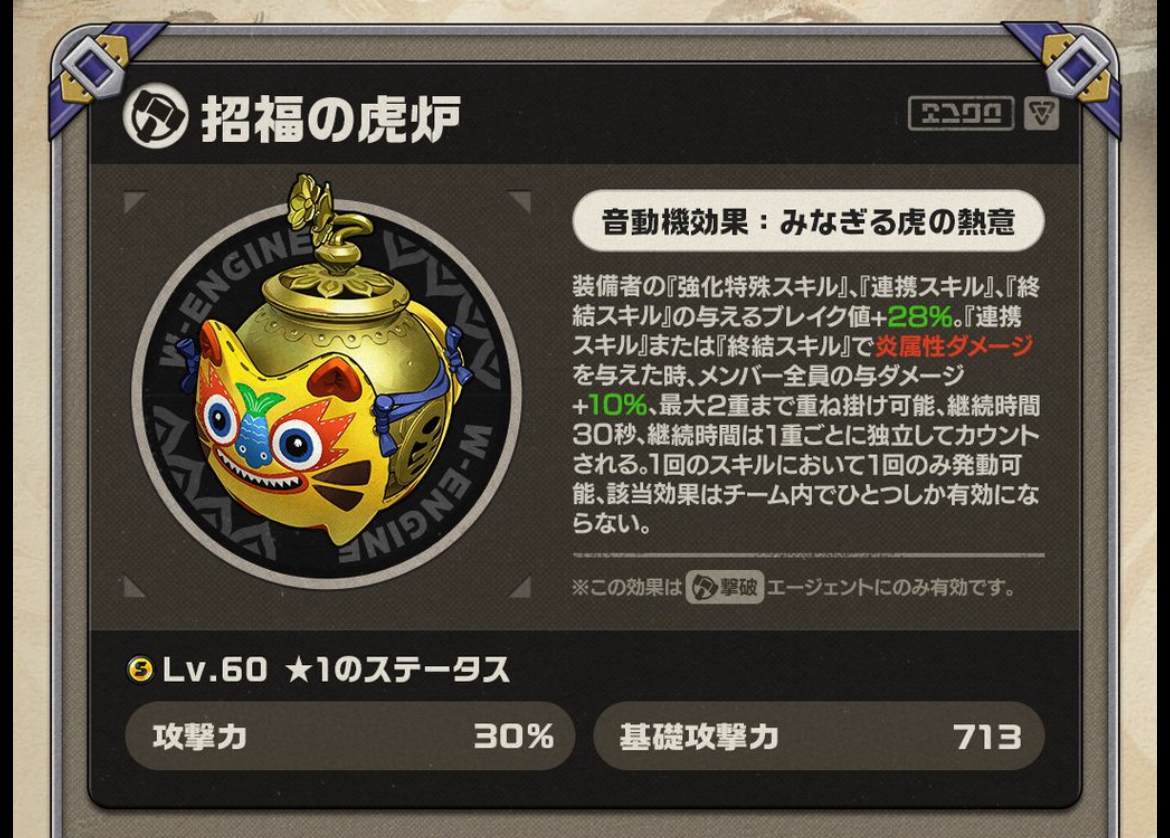Screen dimensions: 1170x838
Task: Click the Stun specialty icon beside the title
Action: 156,116
